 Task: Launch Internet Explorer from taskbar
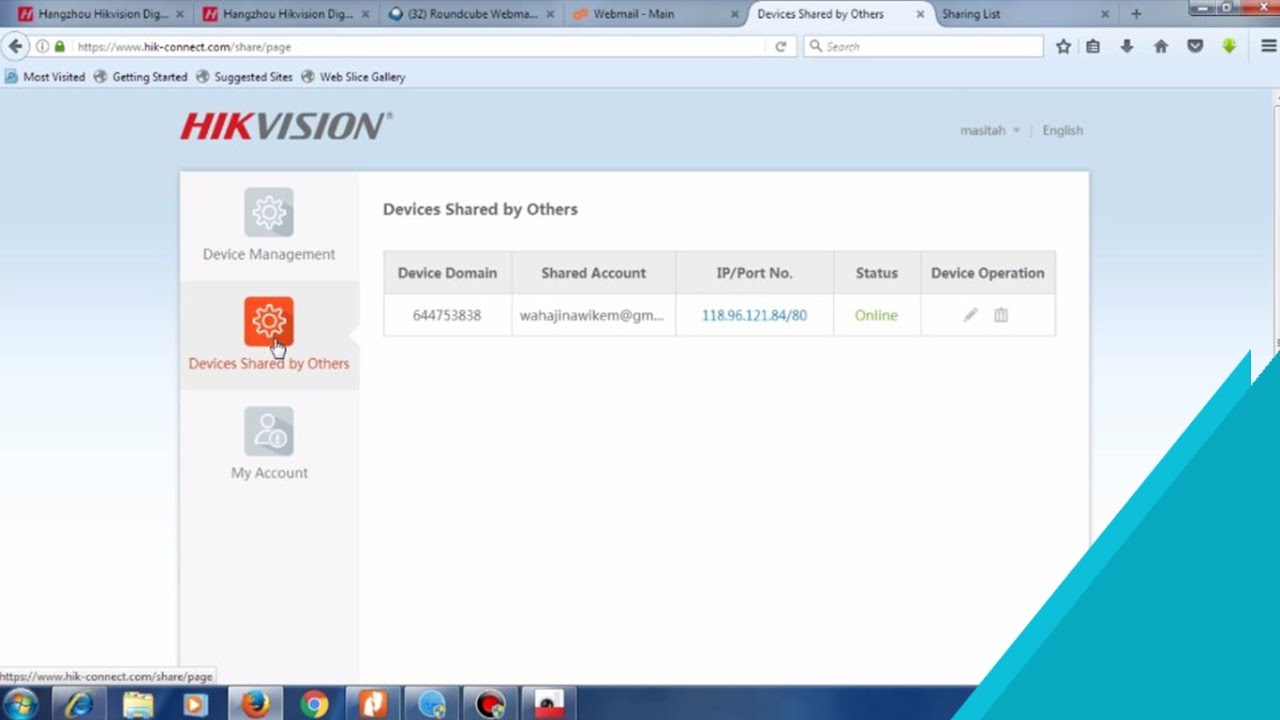coord(78,704)
